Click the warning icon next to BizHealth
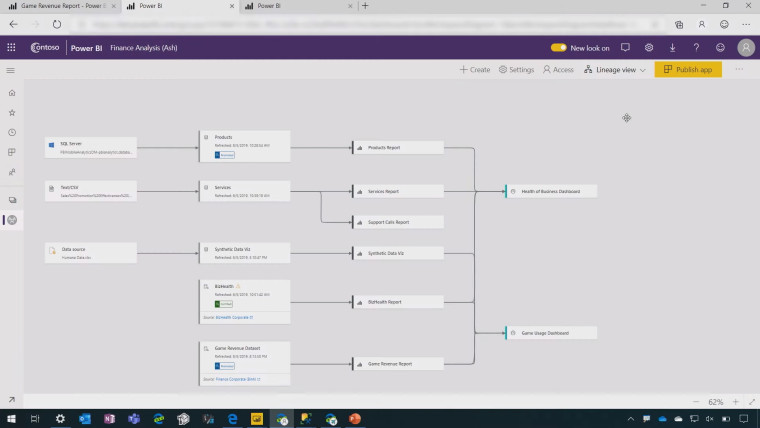Screen dimensions: 760x428 (238, 286)
